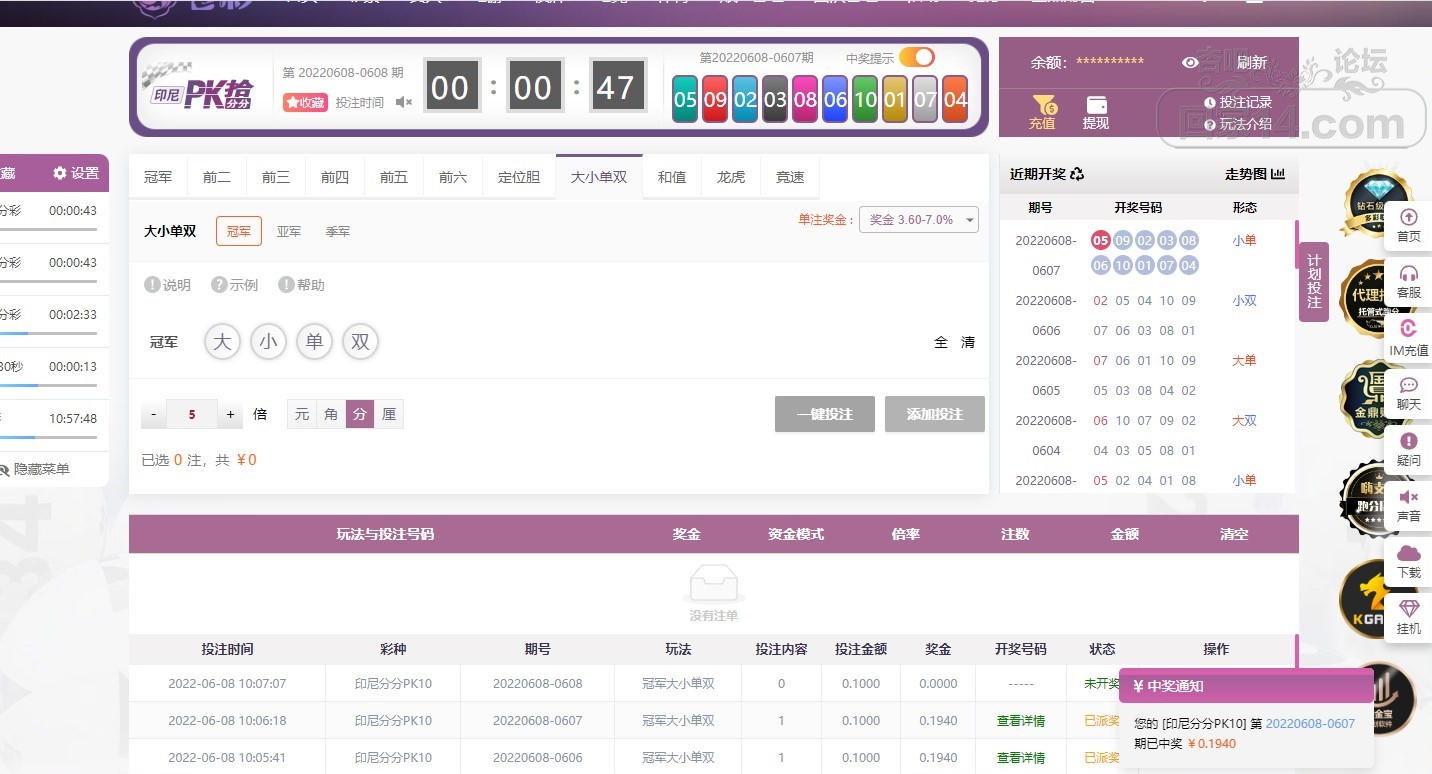Switch to the 龙虎 tab
Viewport: 1432px width, 774px height.
731,177
